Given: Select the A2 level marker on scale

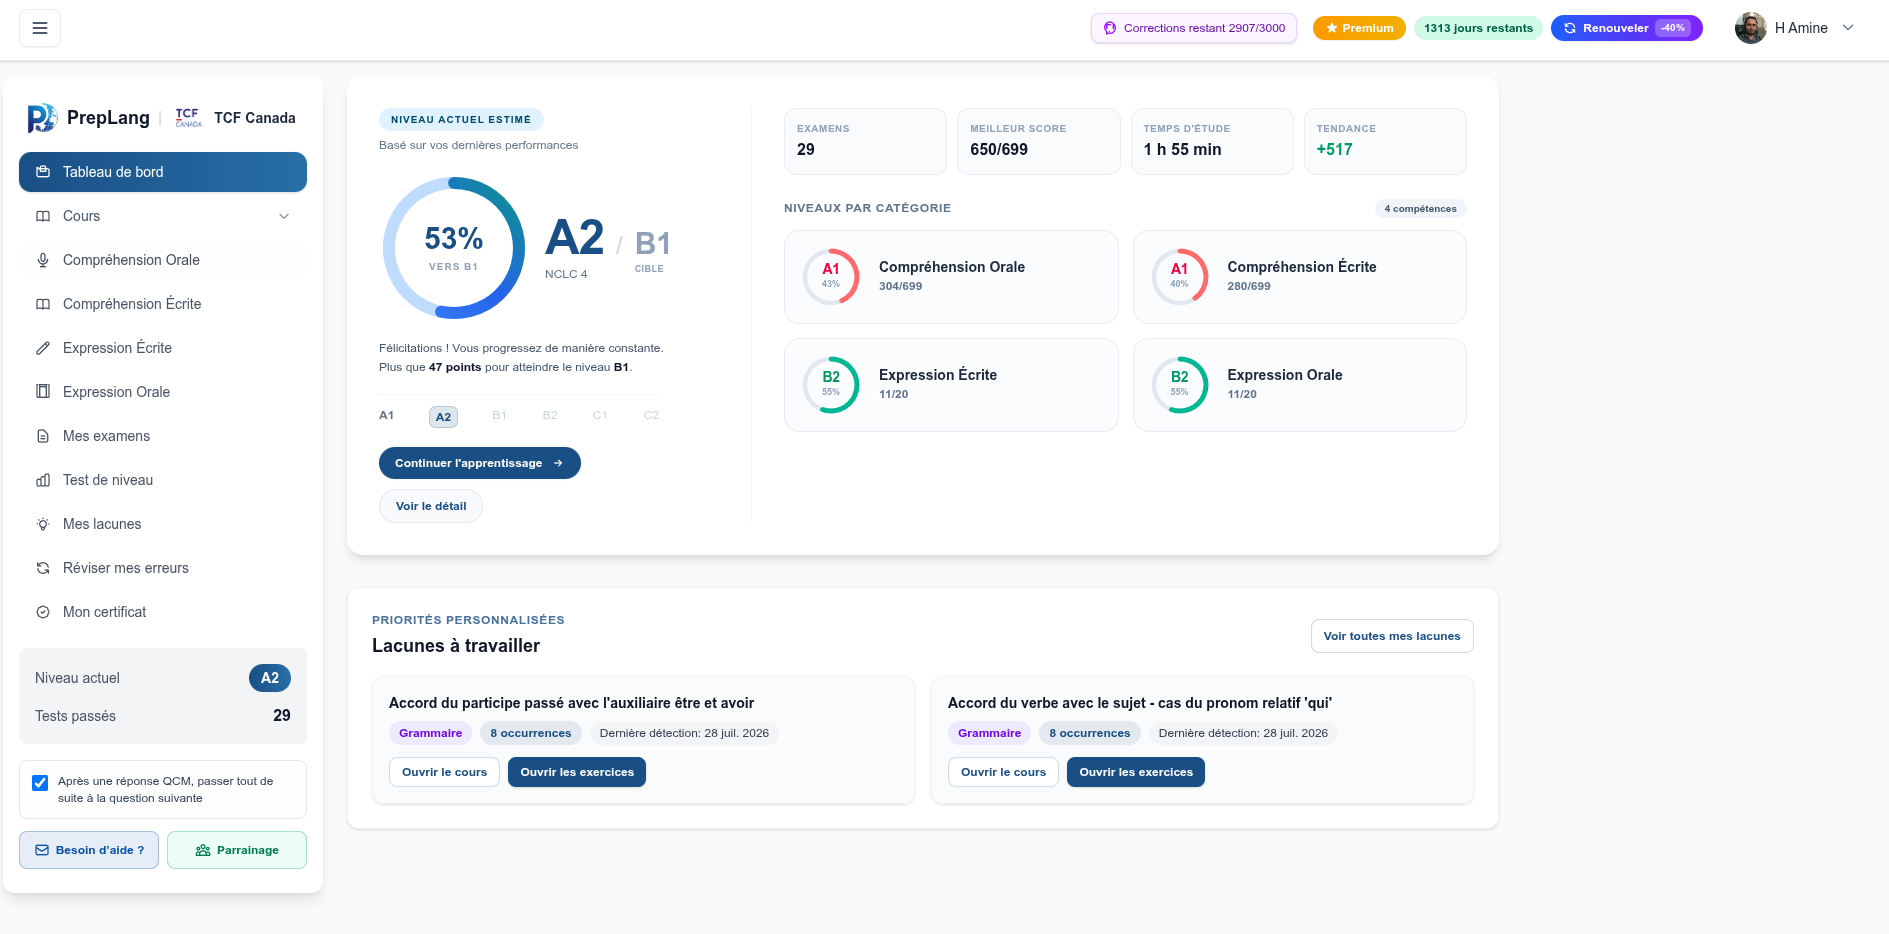Looking at the screenshot, I should (x=444, y=417).
